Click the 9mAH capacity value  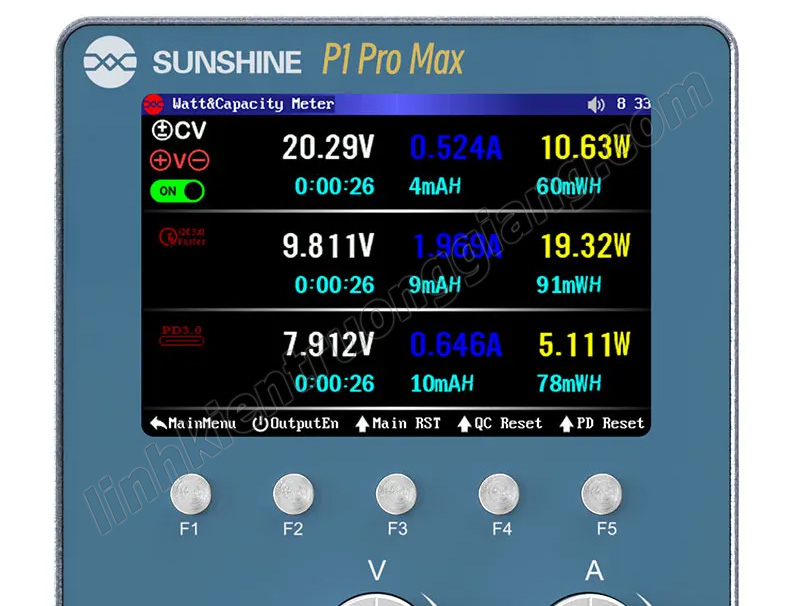point(435,285)
